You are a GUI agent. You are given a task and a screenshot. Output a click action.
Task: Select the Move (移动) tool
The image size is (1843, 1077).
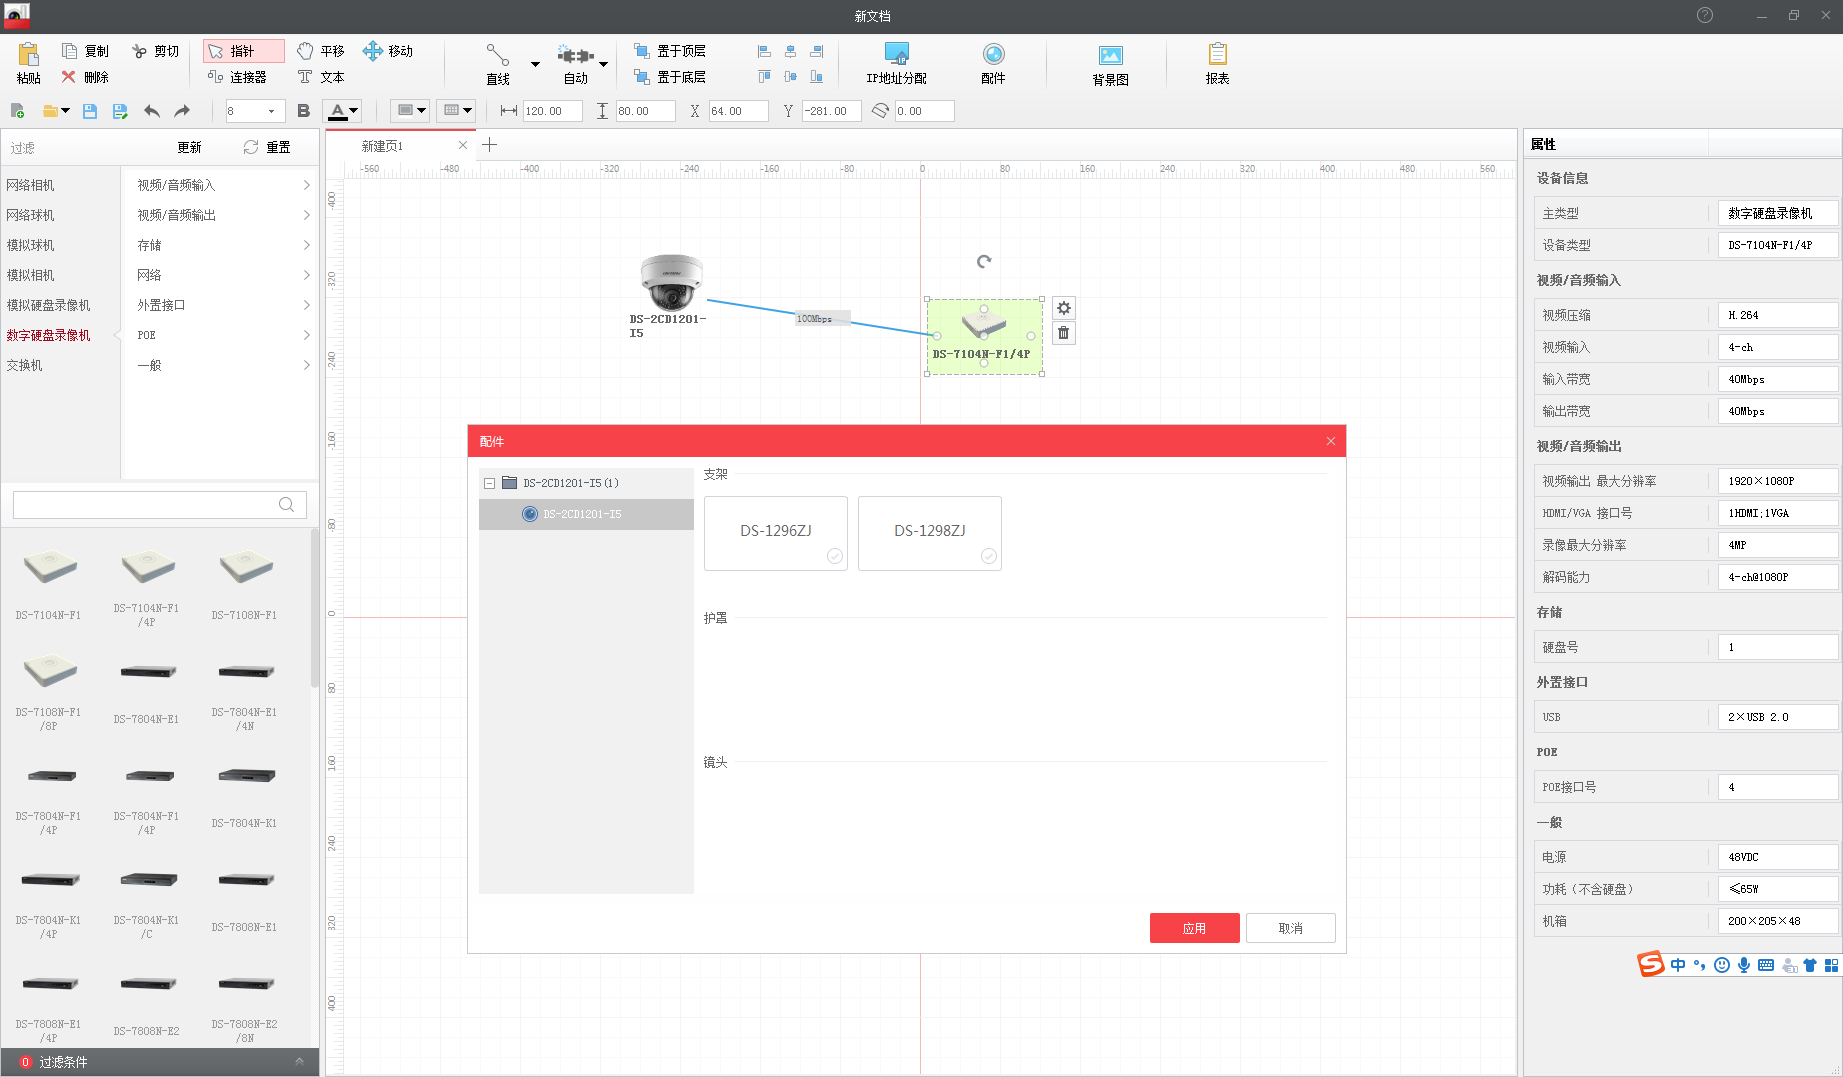click(388, 51)
